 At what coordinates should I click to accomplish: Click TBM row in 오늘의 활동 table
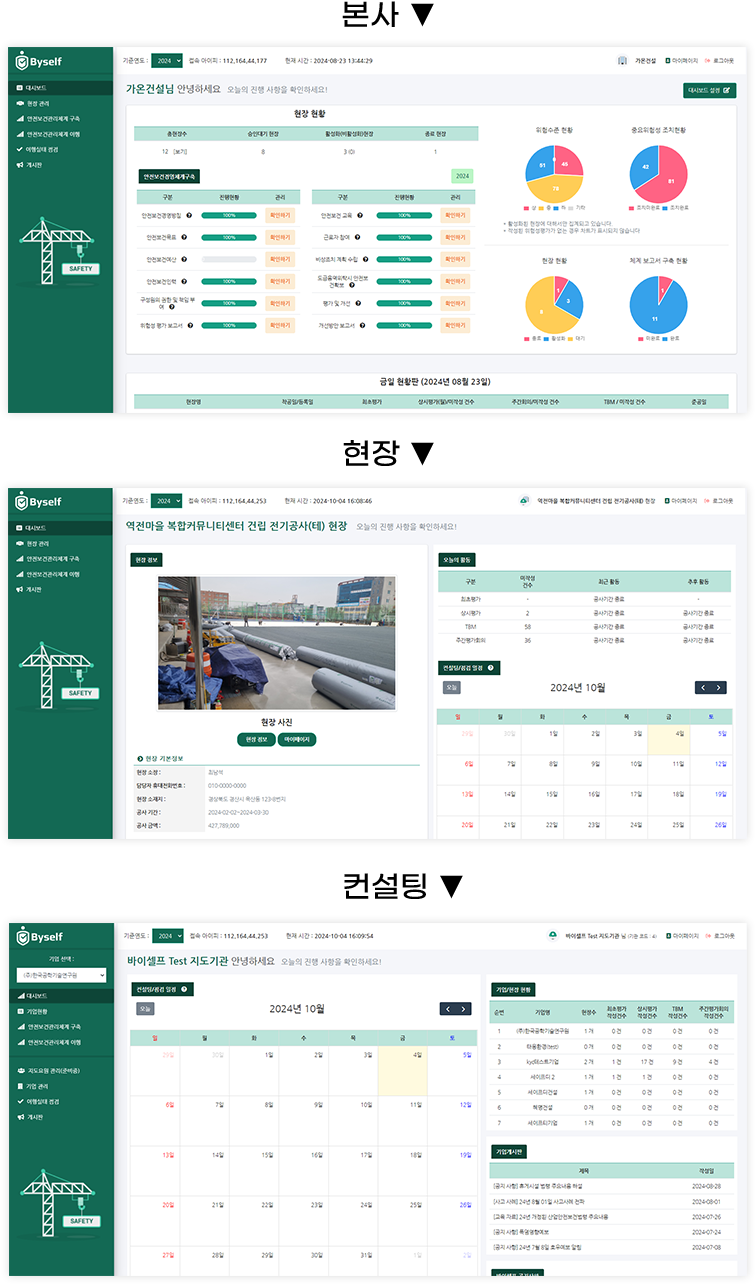(584, 626)
